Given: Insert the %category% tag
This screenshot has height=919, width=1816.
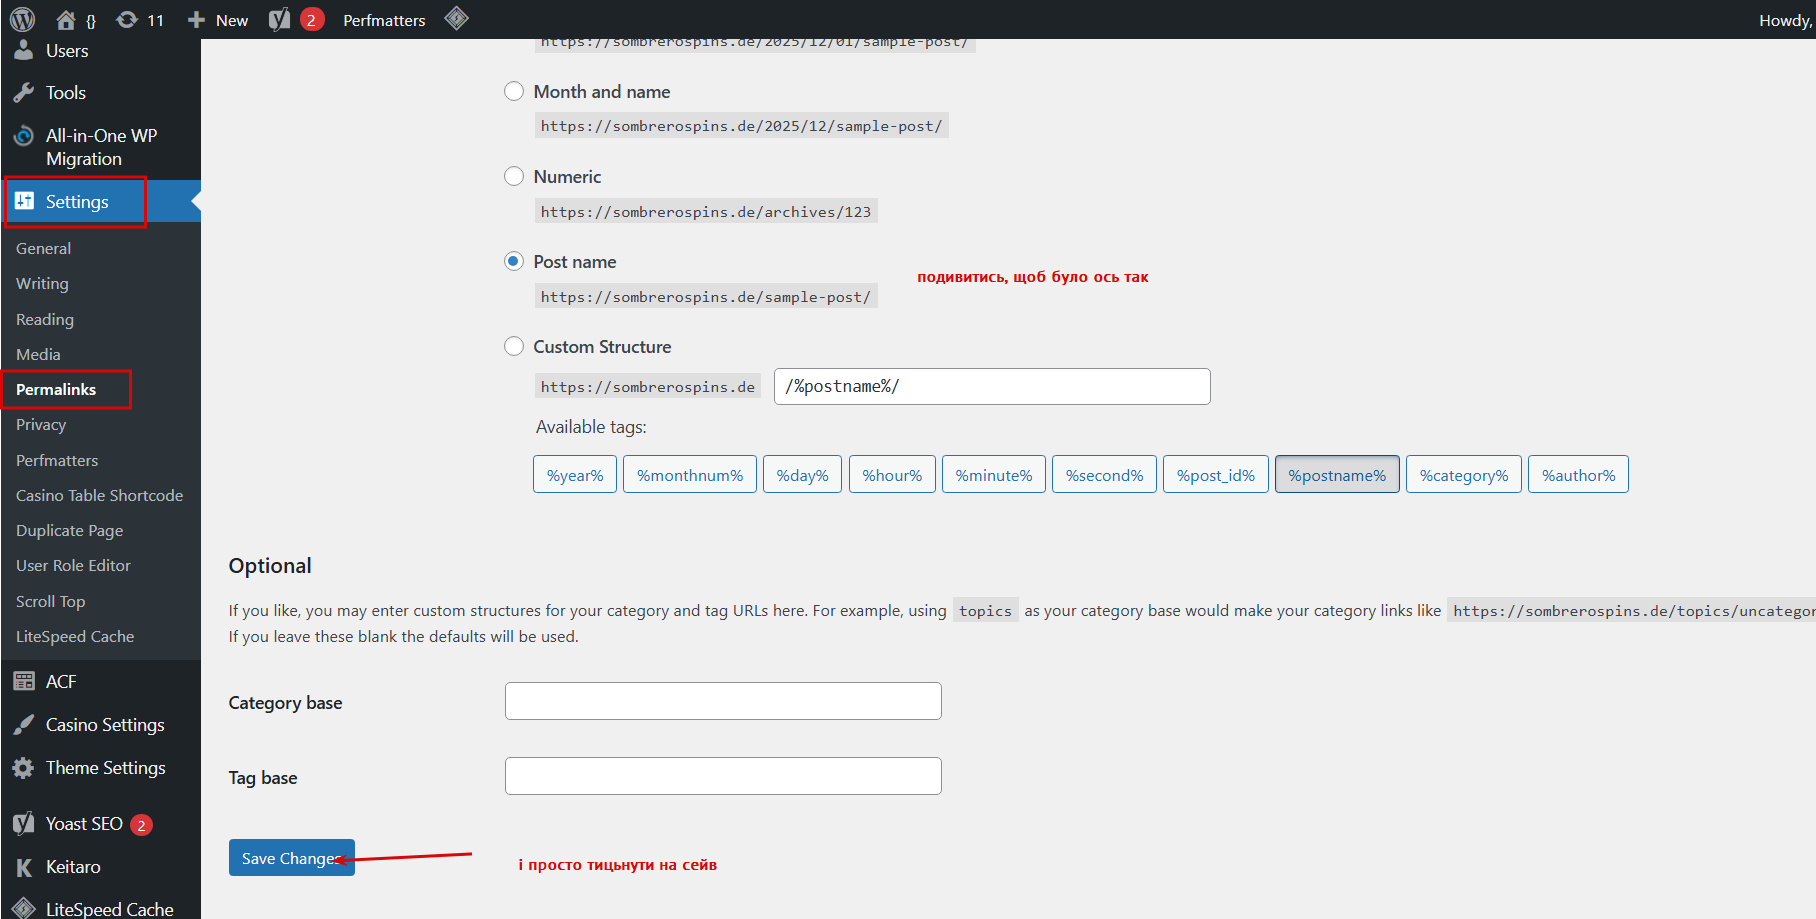Looking at the screenshot, I should (x=1463, y=475).
